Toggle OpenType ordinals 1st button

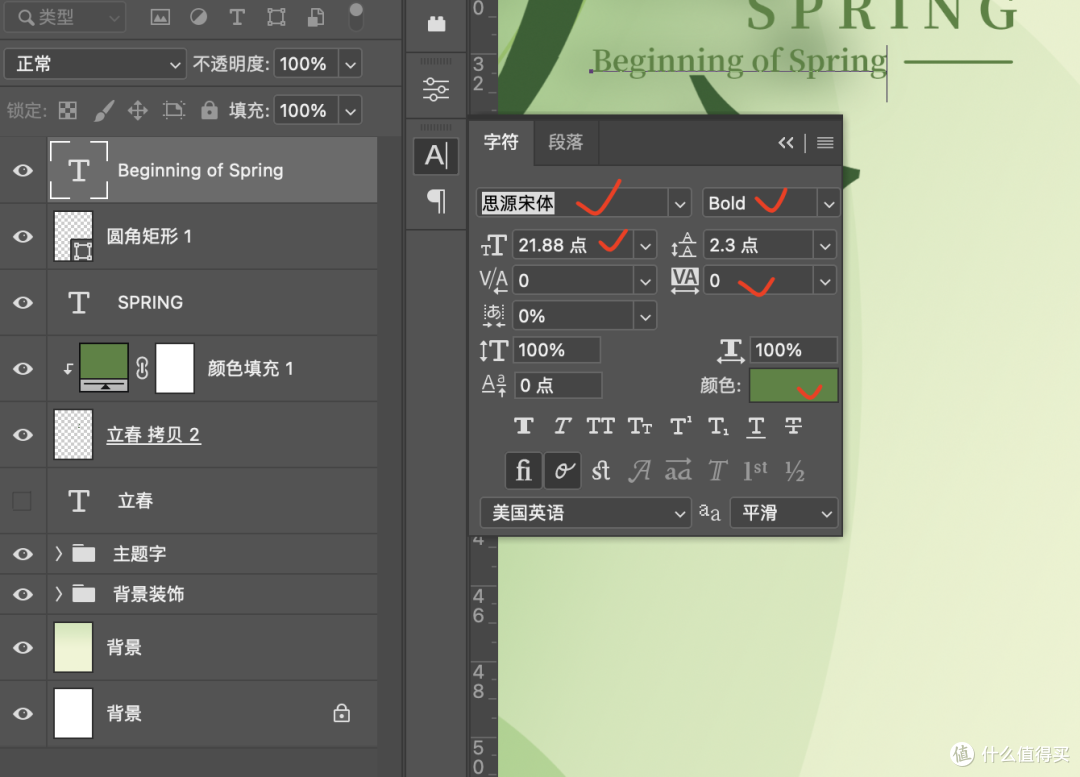(x=756, y=471)
